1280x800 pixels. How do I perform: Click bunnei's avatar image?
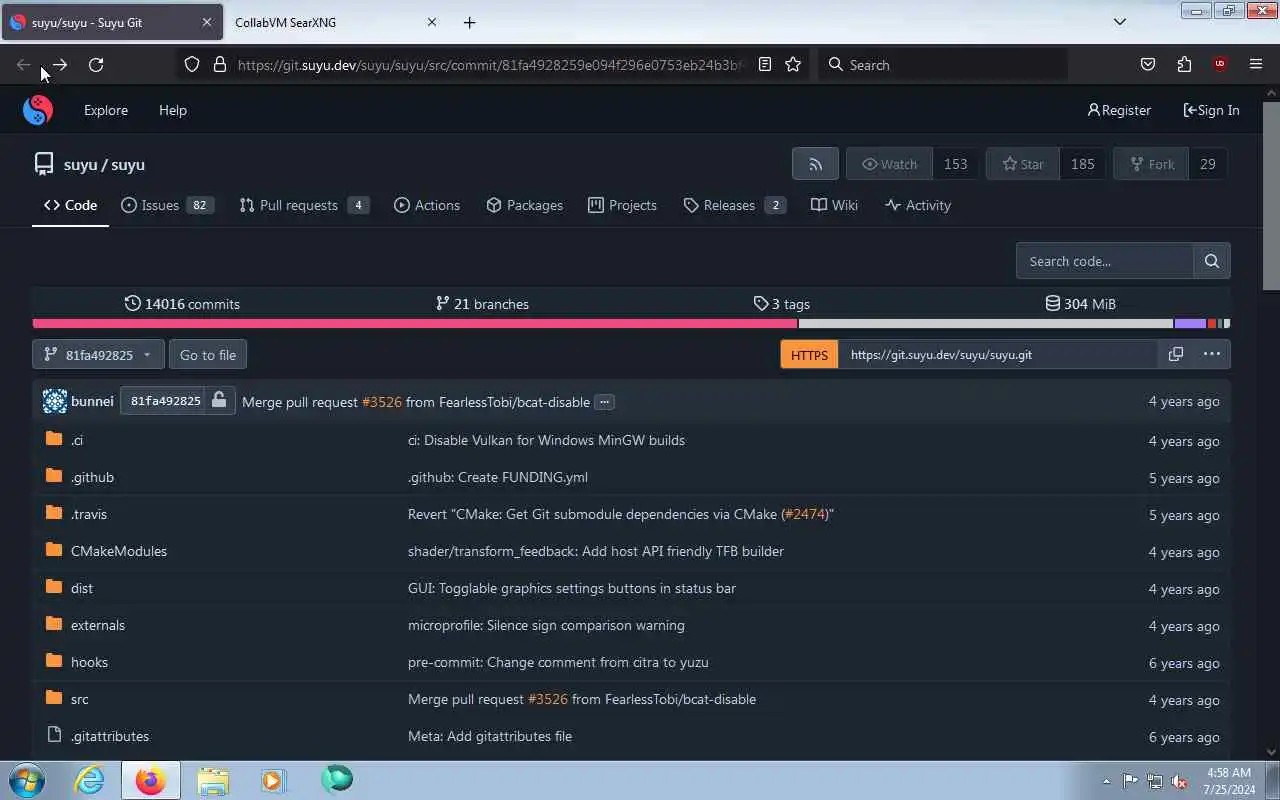tap(54, 401)
